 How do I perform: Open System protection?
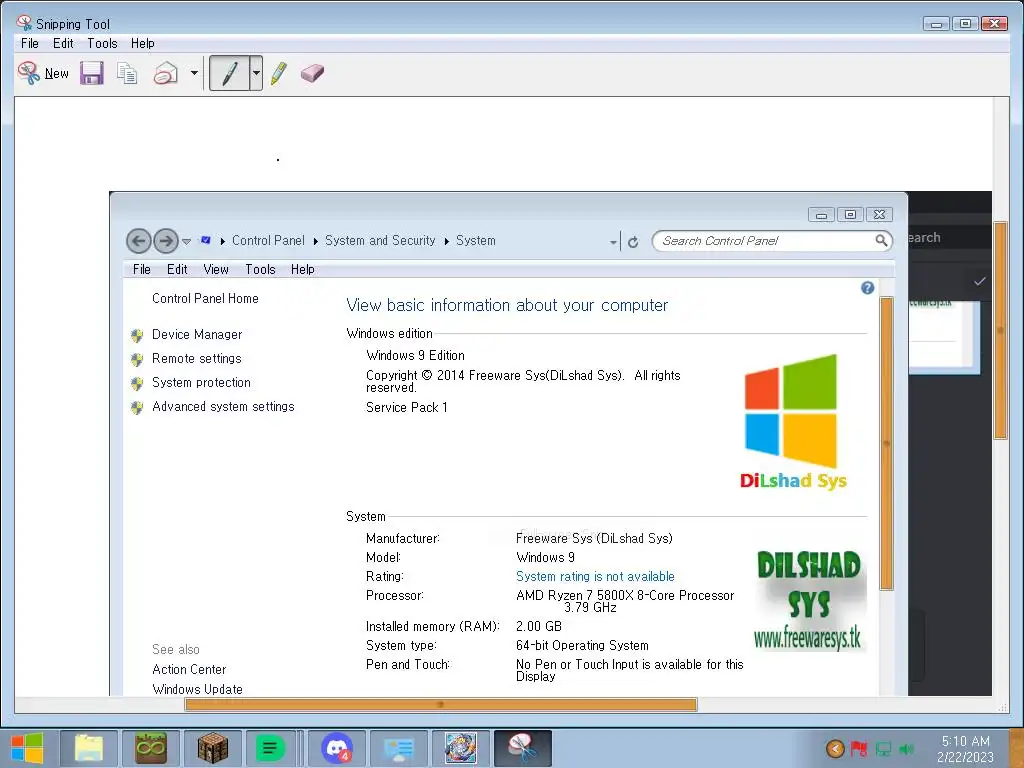(x=201, y=383)
